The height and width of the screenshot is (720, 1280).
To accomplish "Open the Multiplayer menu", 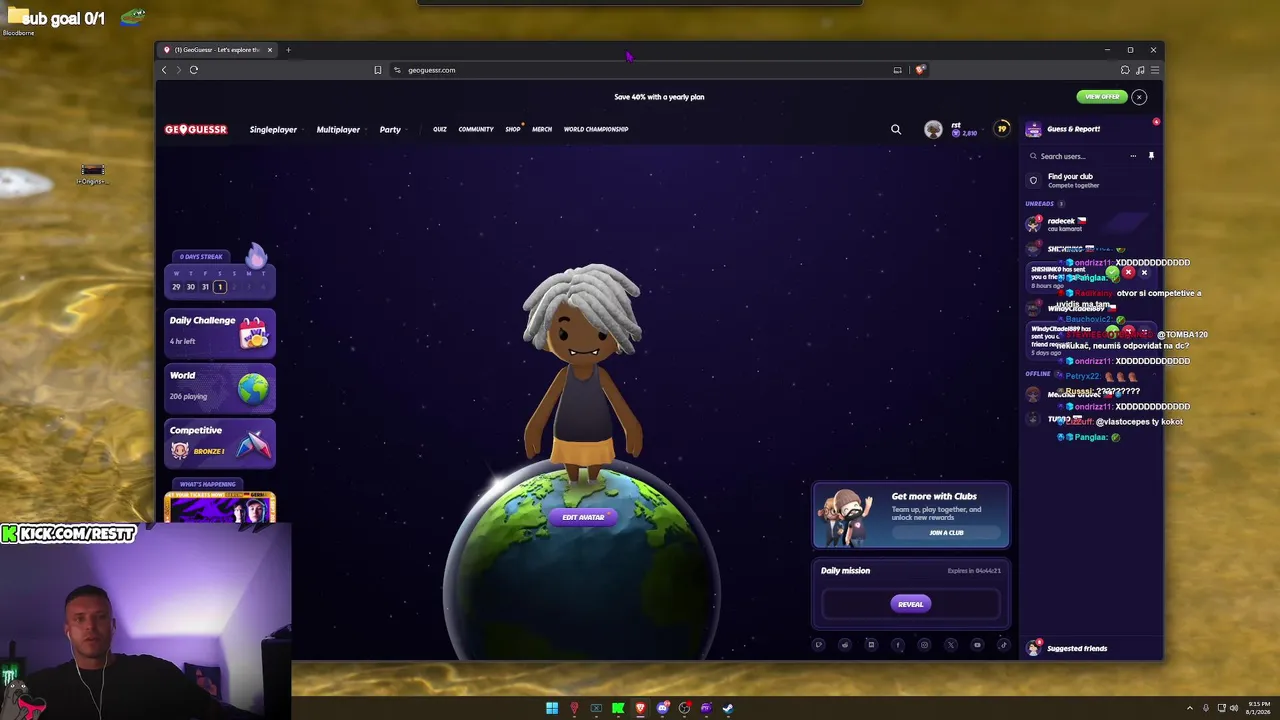I will tap(338, 129).
